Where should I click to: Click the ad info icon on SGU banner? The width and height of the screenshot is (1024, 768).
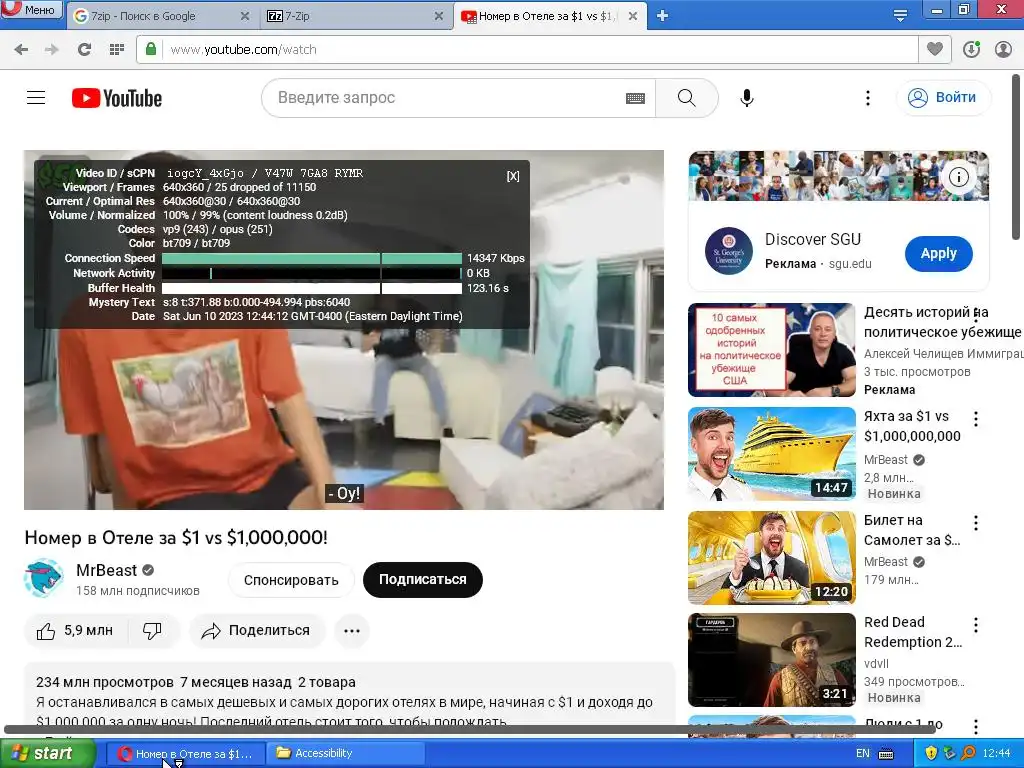[x=959, y=177]
